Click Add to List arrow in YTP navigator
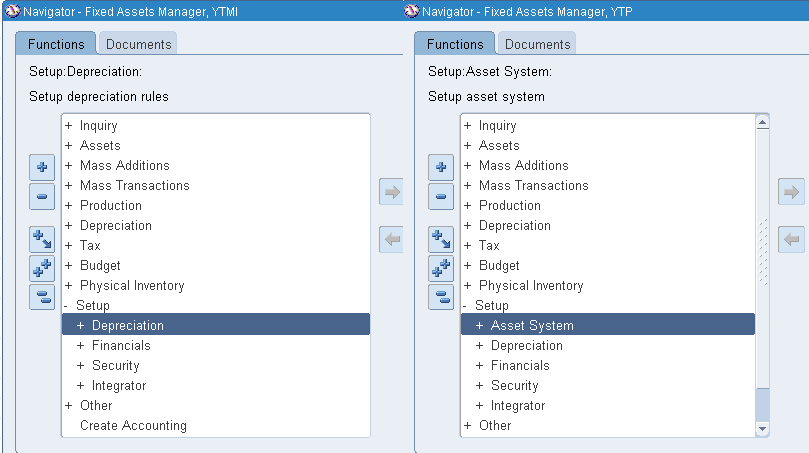Image resolution: width=809 pixels, height=453 pixels. pos(791,192)
